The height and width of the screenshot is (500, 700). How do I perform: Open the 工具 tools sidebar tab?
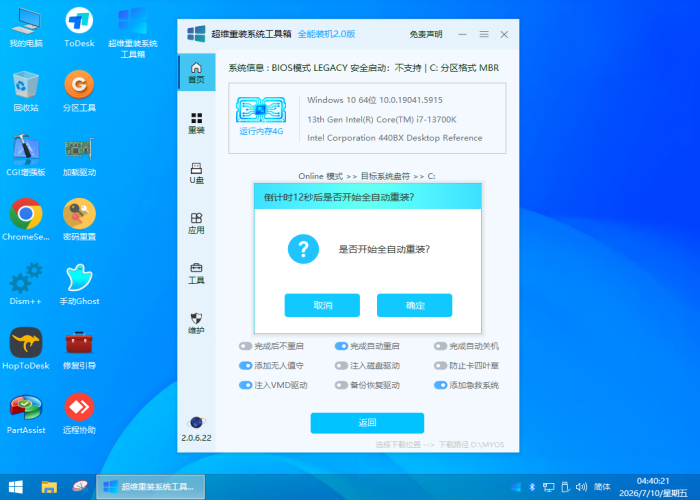pos(196,273)
